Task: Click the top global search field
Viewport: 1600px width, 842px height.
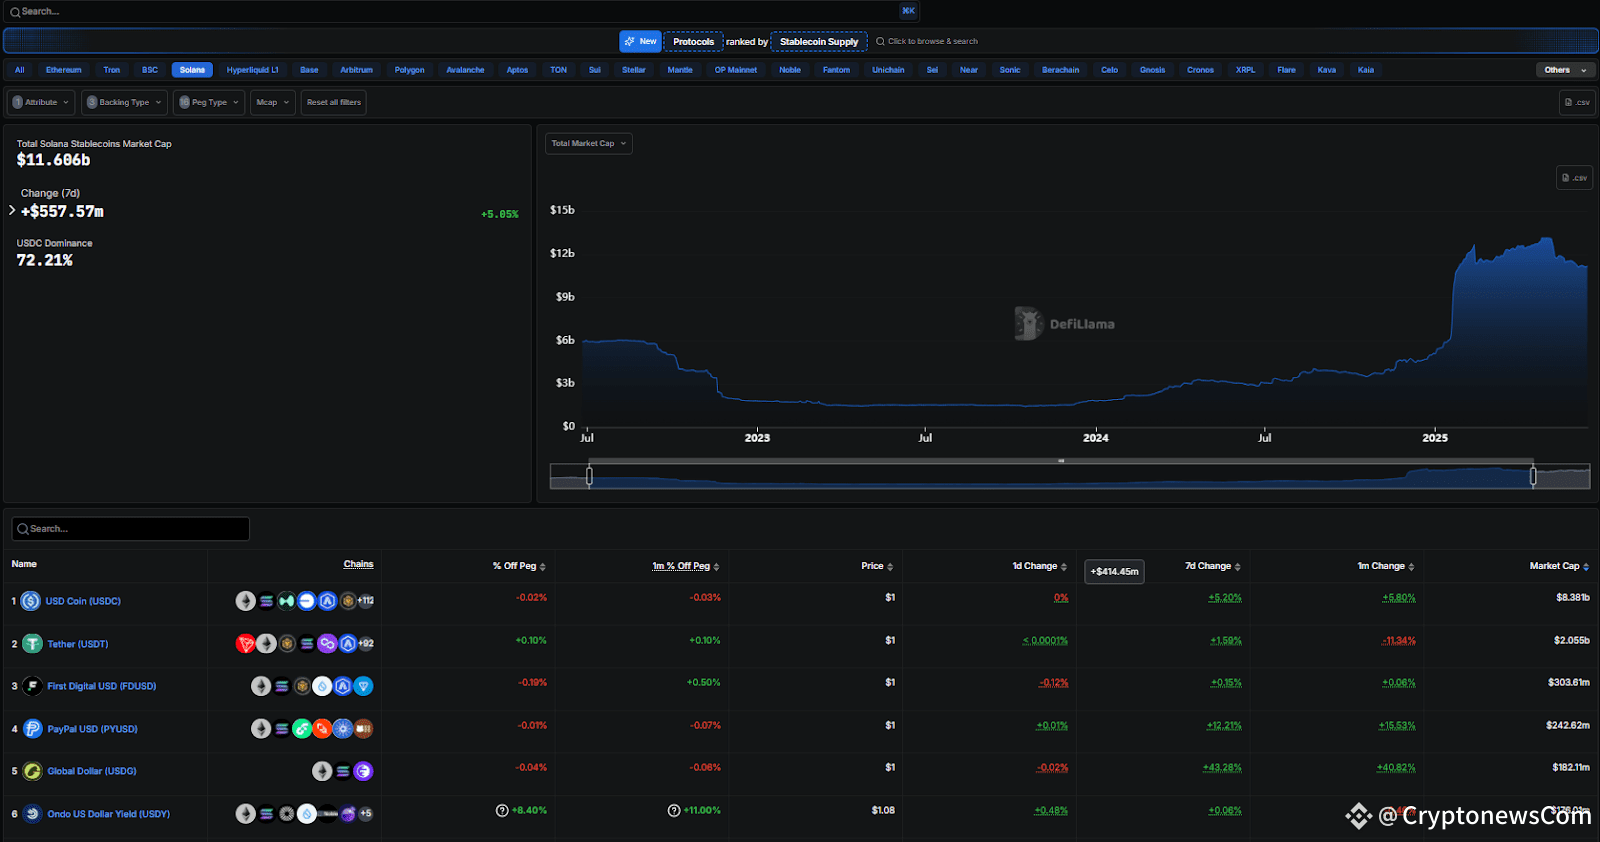Action: tap(461, 12)
